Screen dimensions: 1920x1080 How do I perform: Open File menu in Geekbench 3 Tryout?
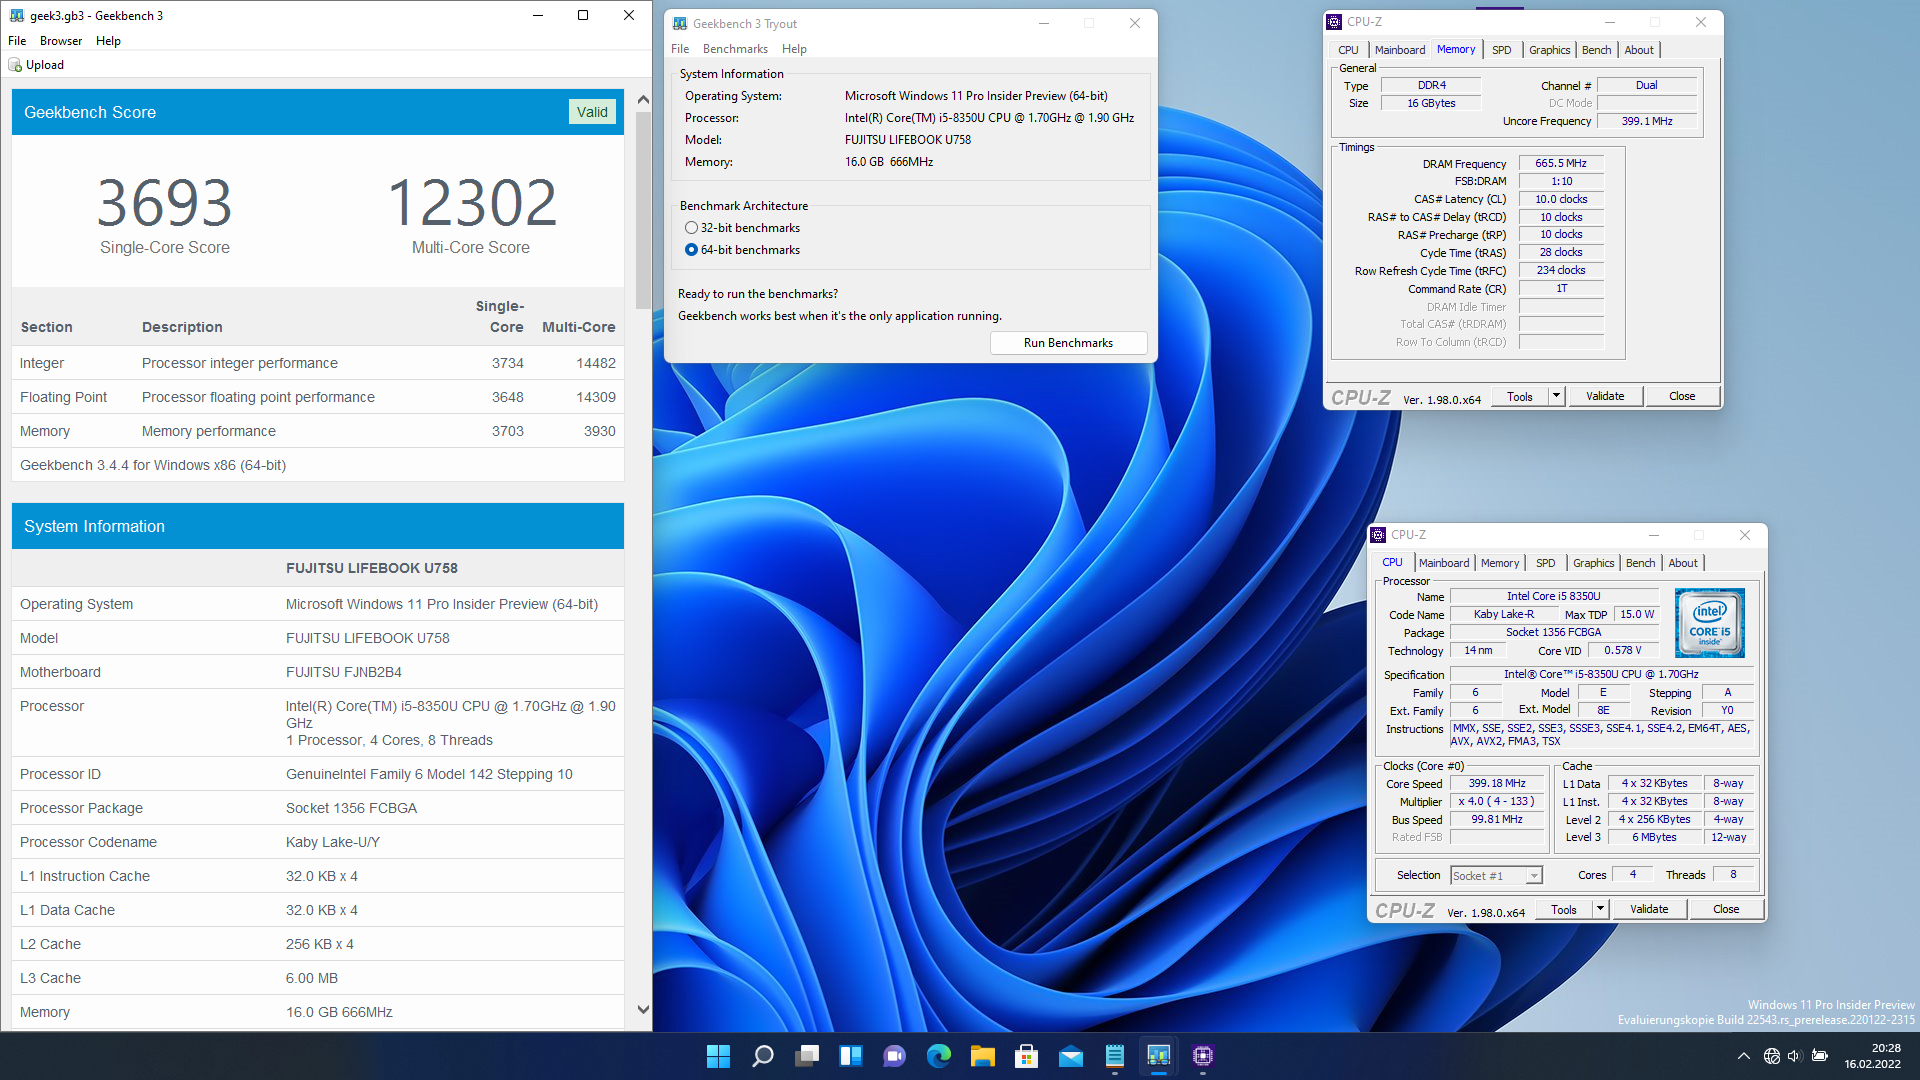[x=680, y=49]
